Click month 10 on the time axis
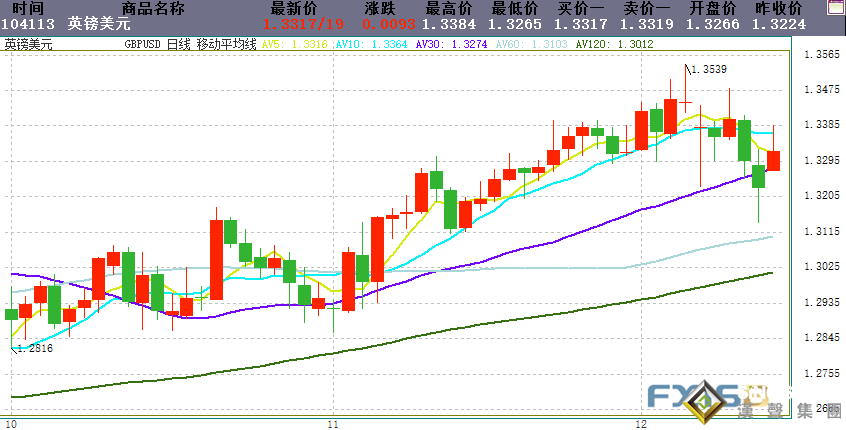Image resolution: width=846 pixels, height=430 pixels. click(11, 424)
